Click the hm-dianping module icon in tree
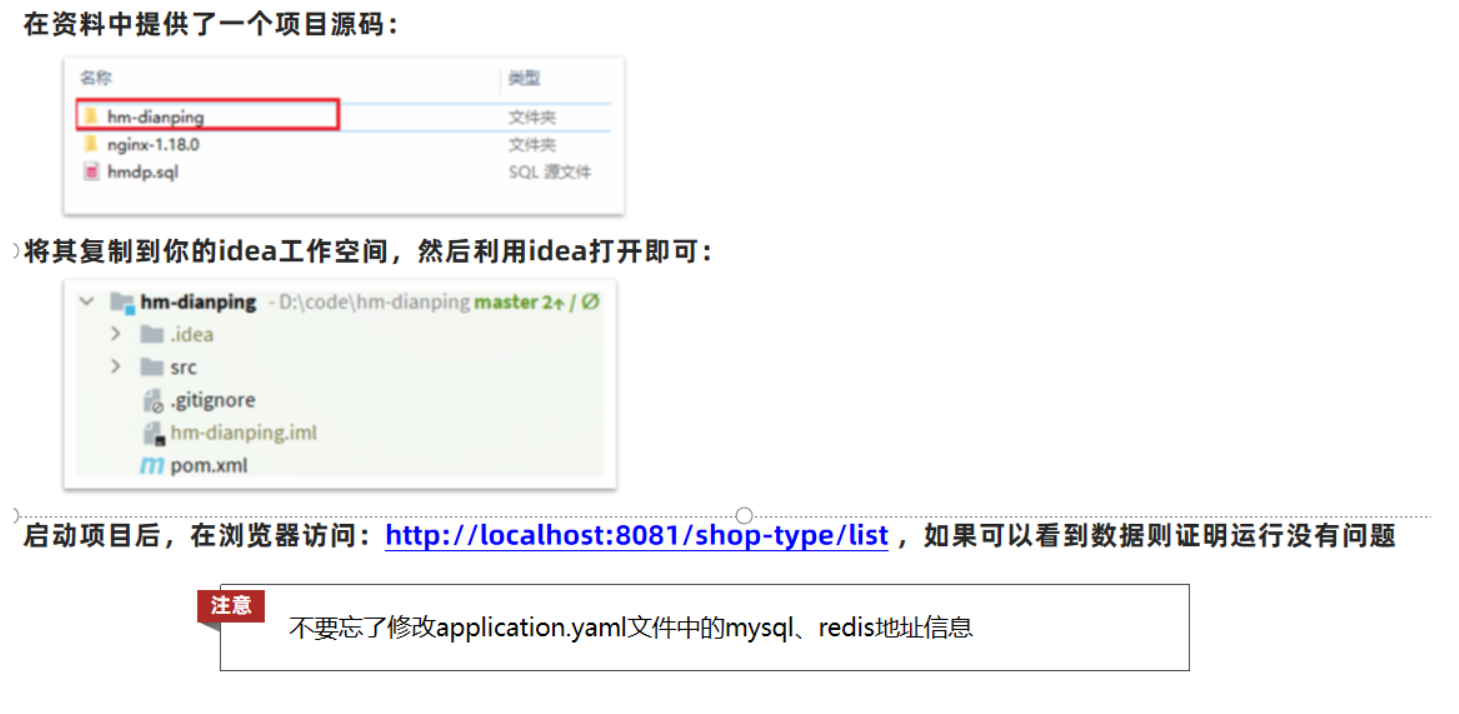The image size is (1459, 714). (x=122, y=302)
